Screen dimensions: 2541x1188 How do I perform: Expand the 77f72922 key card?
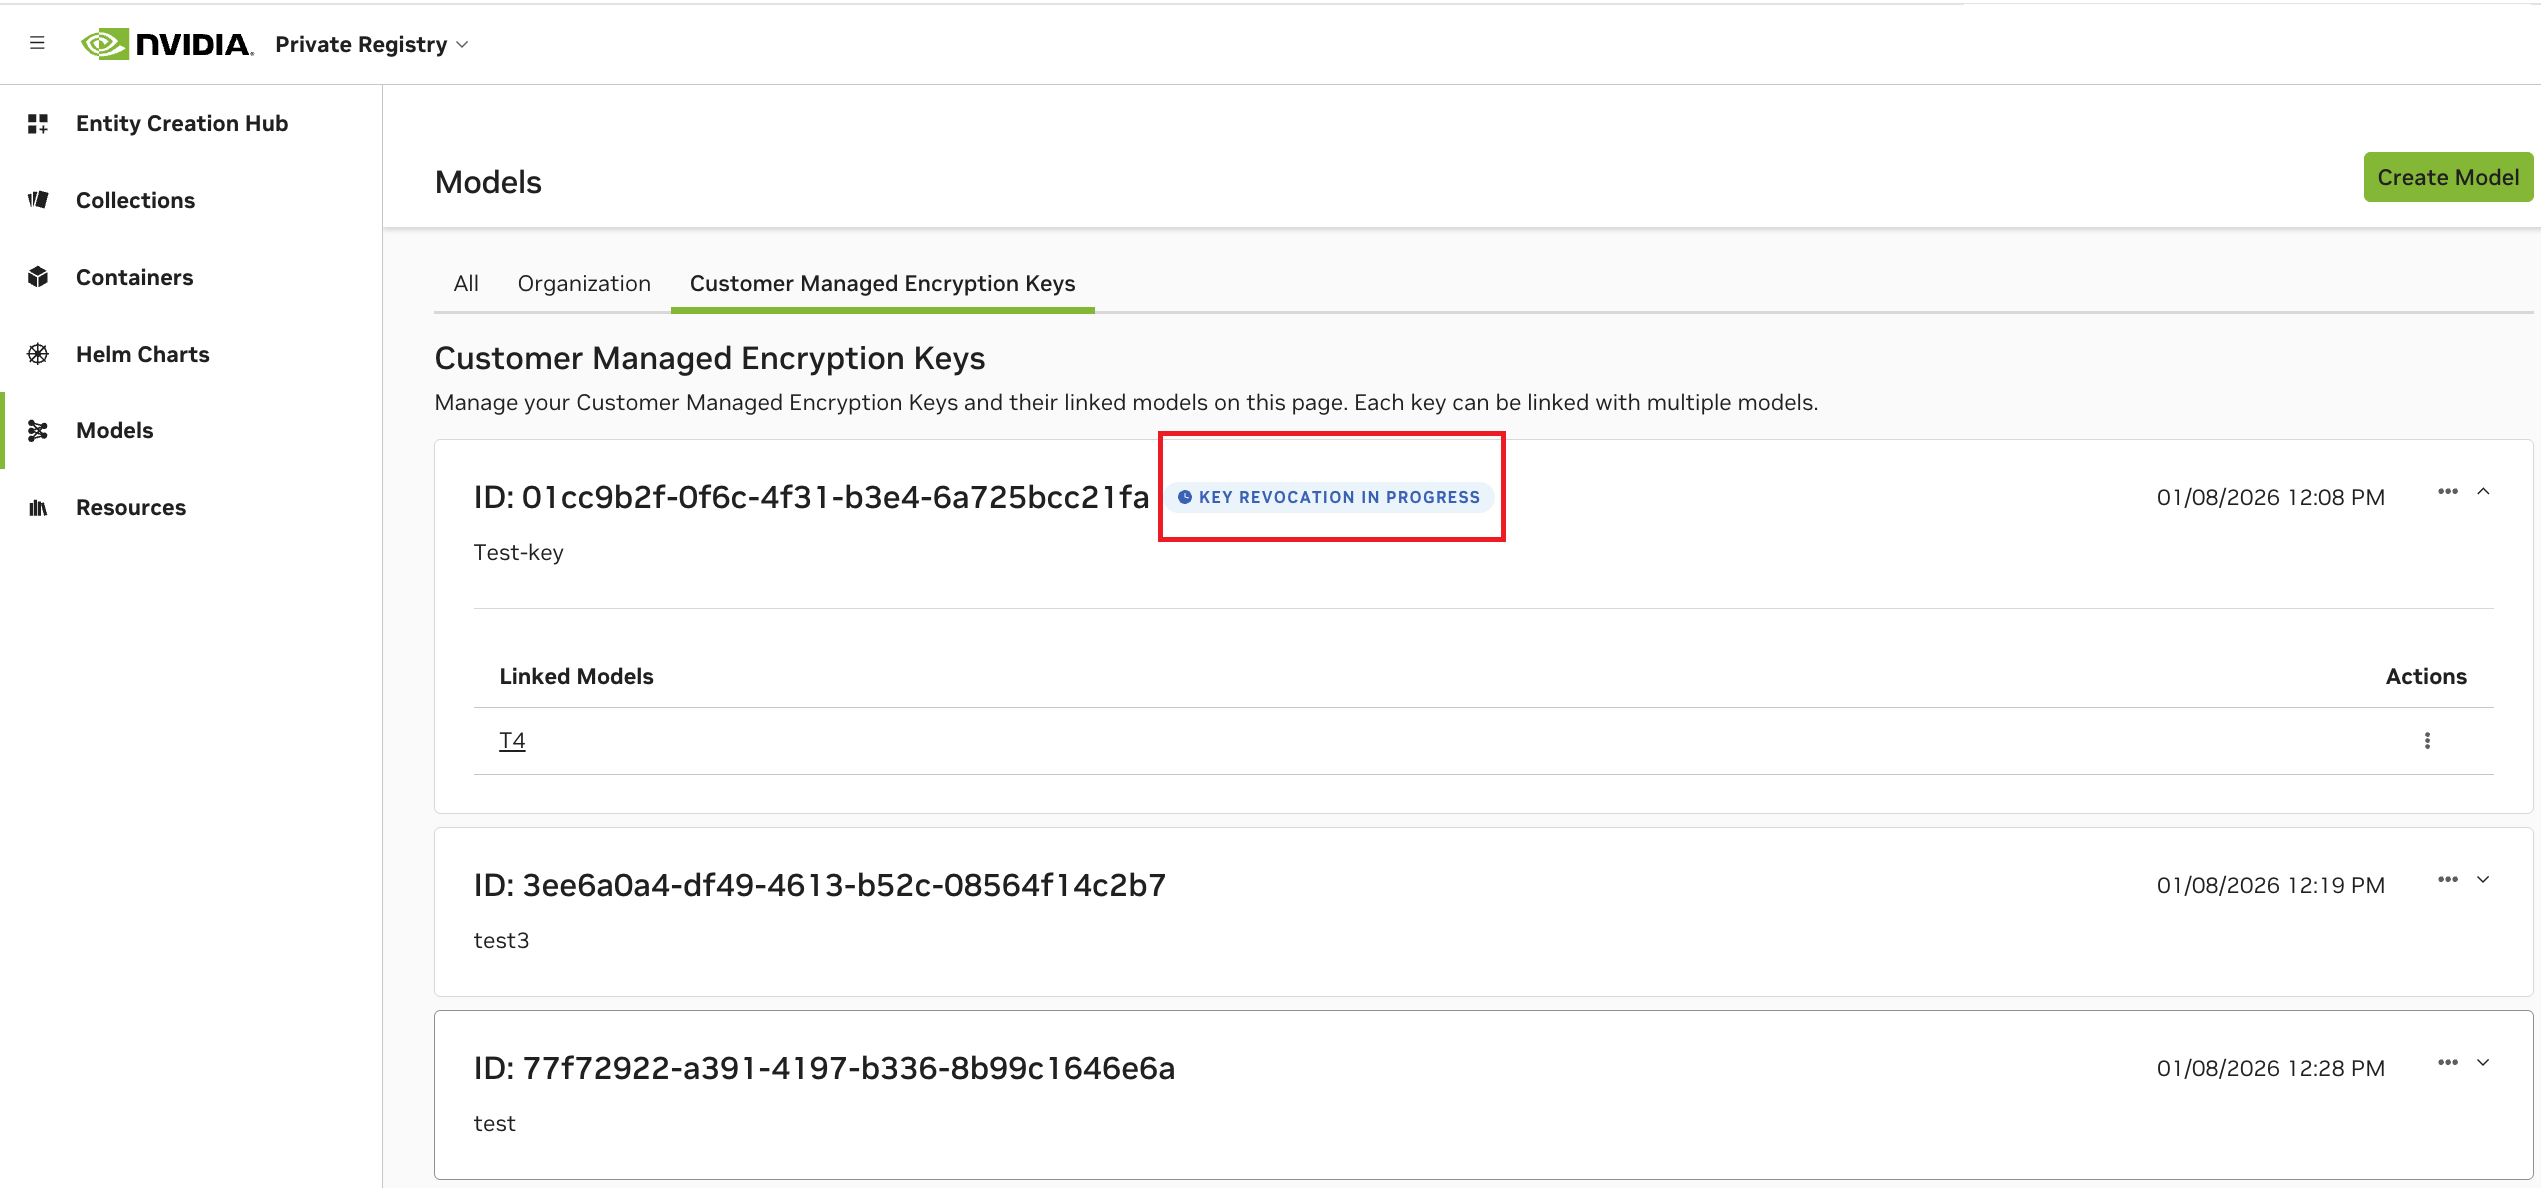(x=2483, y=1063)
